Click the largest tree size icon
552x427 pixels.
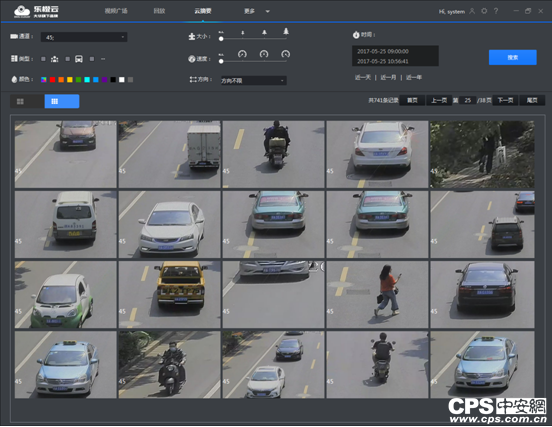point(286,31)
